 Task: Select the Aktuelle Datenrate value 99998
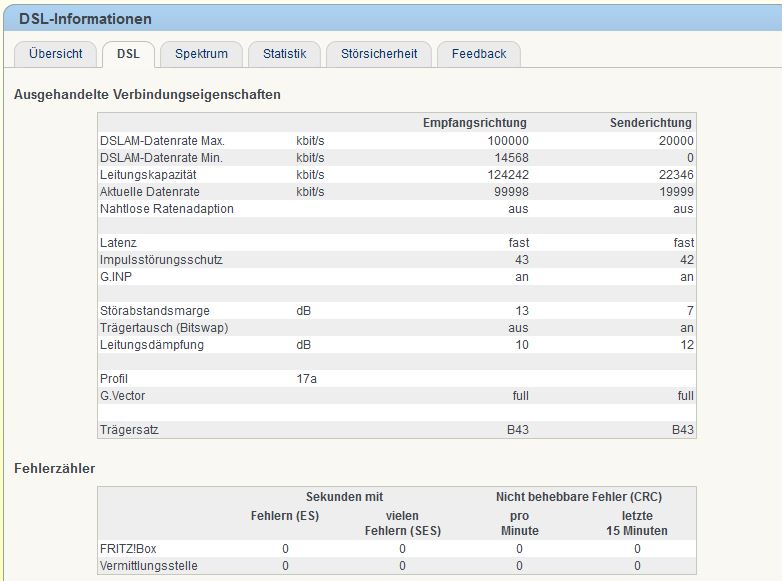point(510,192)
